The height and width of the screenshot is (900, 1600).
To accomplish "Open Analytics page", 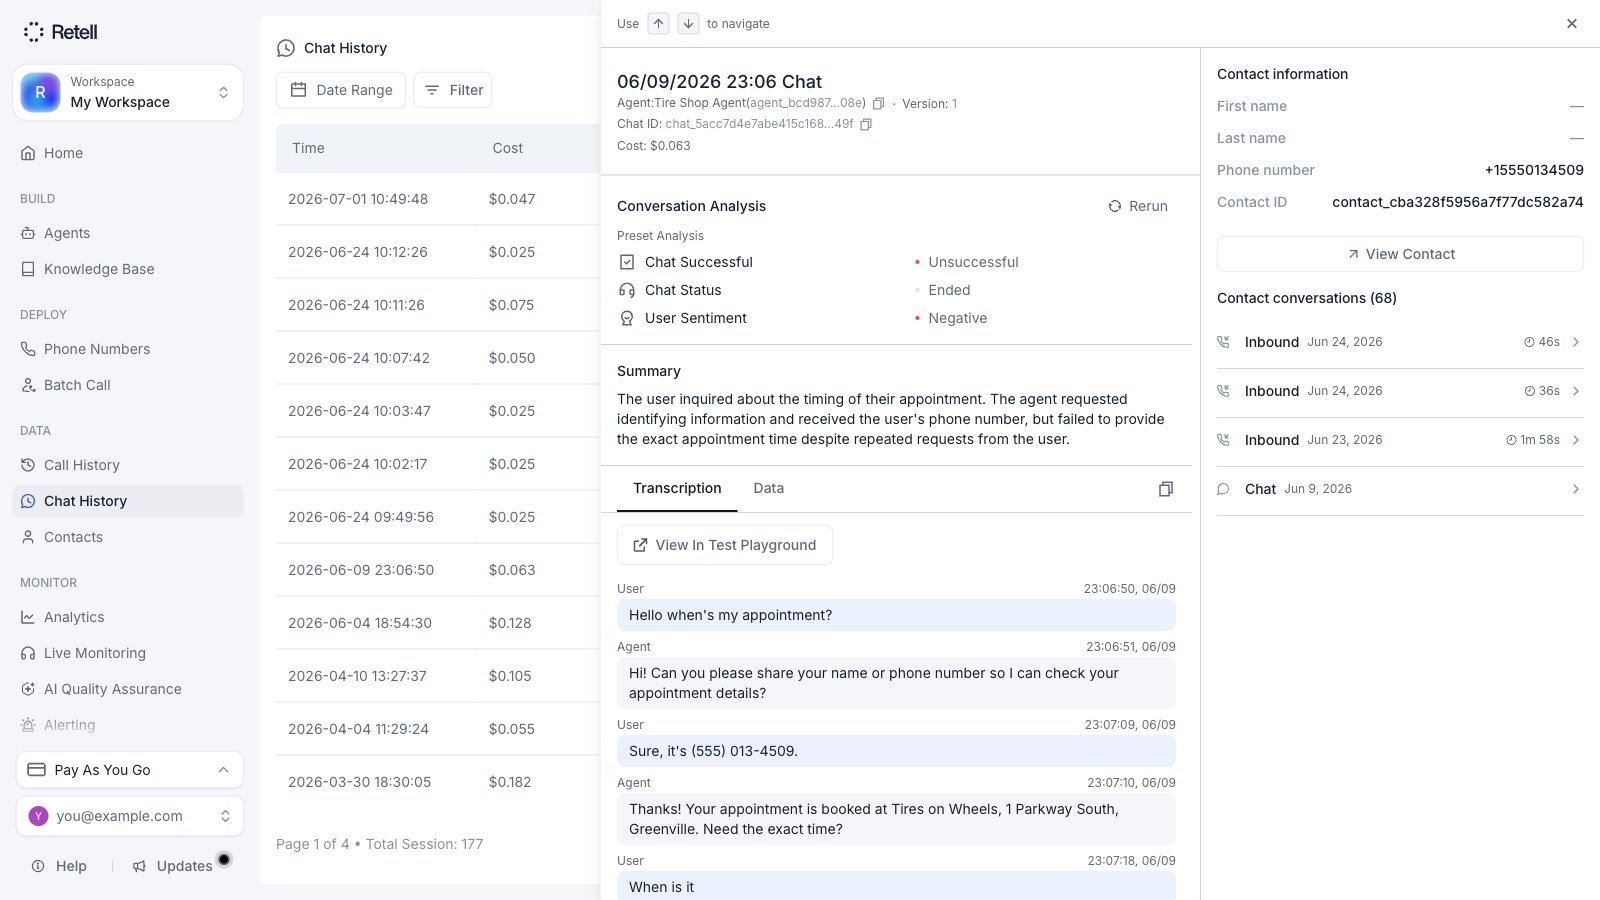I will pyautogui.click(x=128, y=617).
